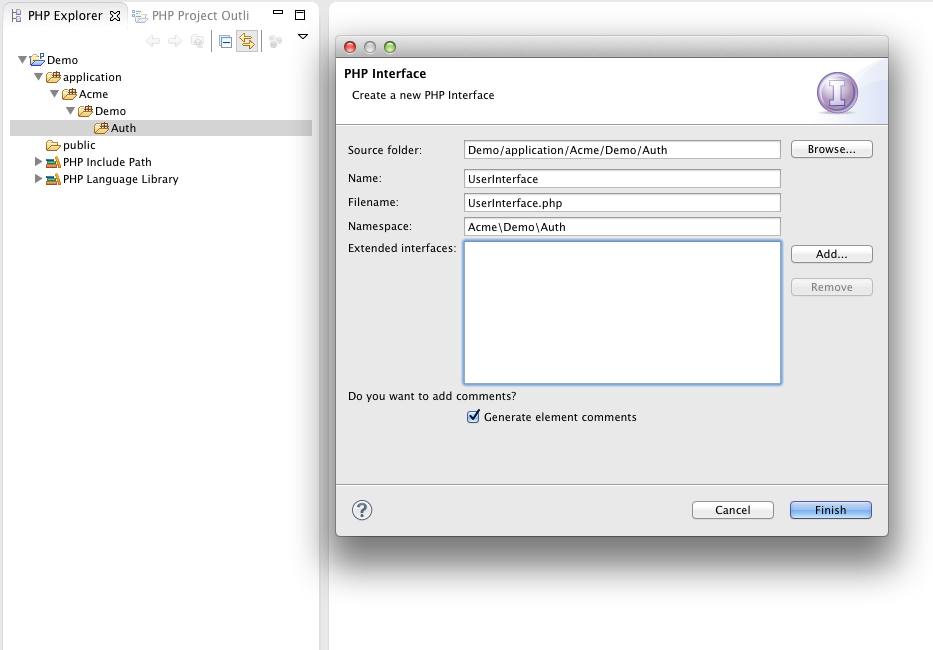Collapse the nested Demo folder under Acme

click(x=71, y=111)
